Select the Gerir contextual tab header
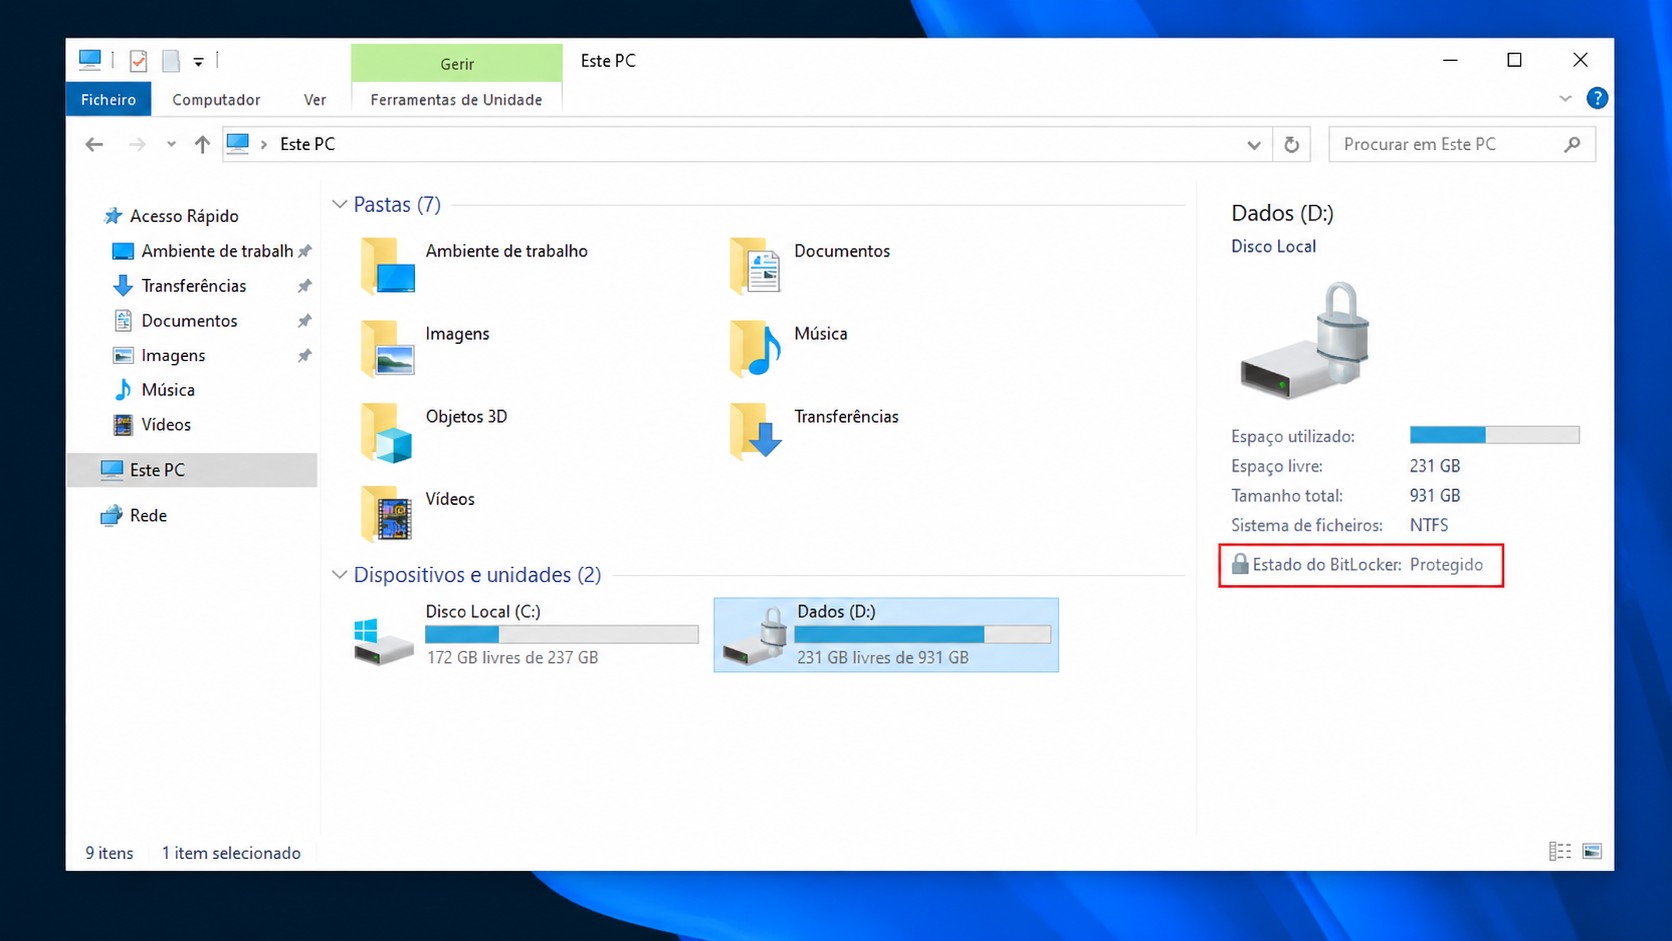1672x941 pixels. pos(457,63)
